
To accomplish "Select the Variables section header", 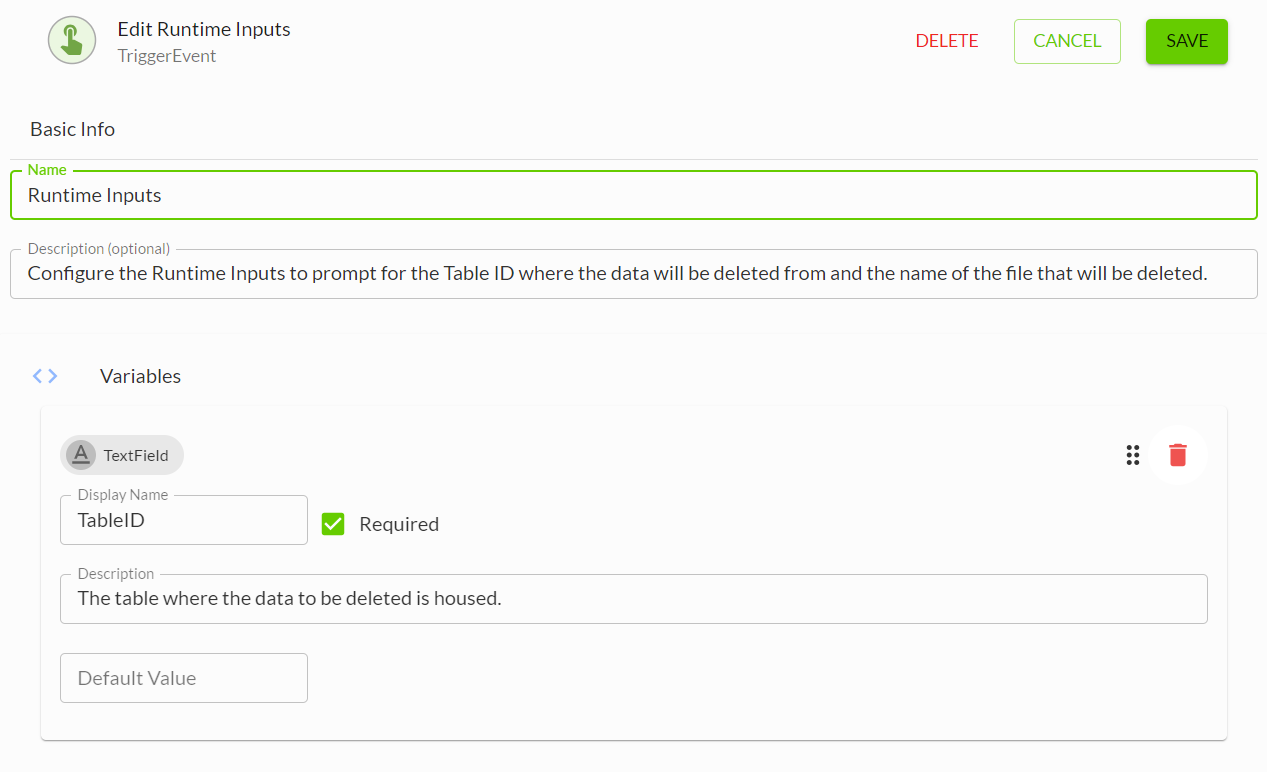I will 140,375.
